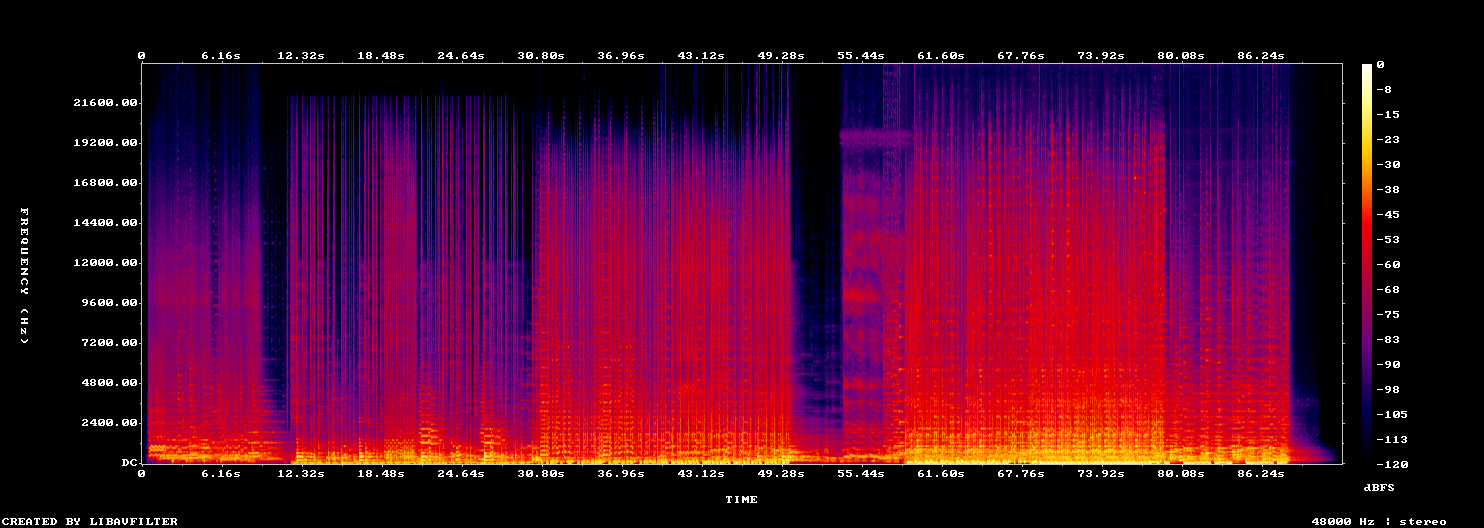The height and width of the screenshot is (528, 1484).
Task: Click the 21600.00 frequency axis label
Action: 104,103
